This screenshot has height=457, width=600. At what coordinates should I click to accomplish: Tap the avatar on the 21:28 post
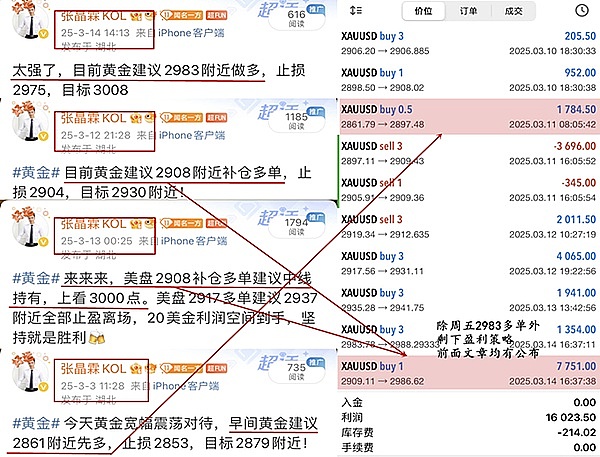tap(28, 125)
